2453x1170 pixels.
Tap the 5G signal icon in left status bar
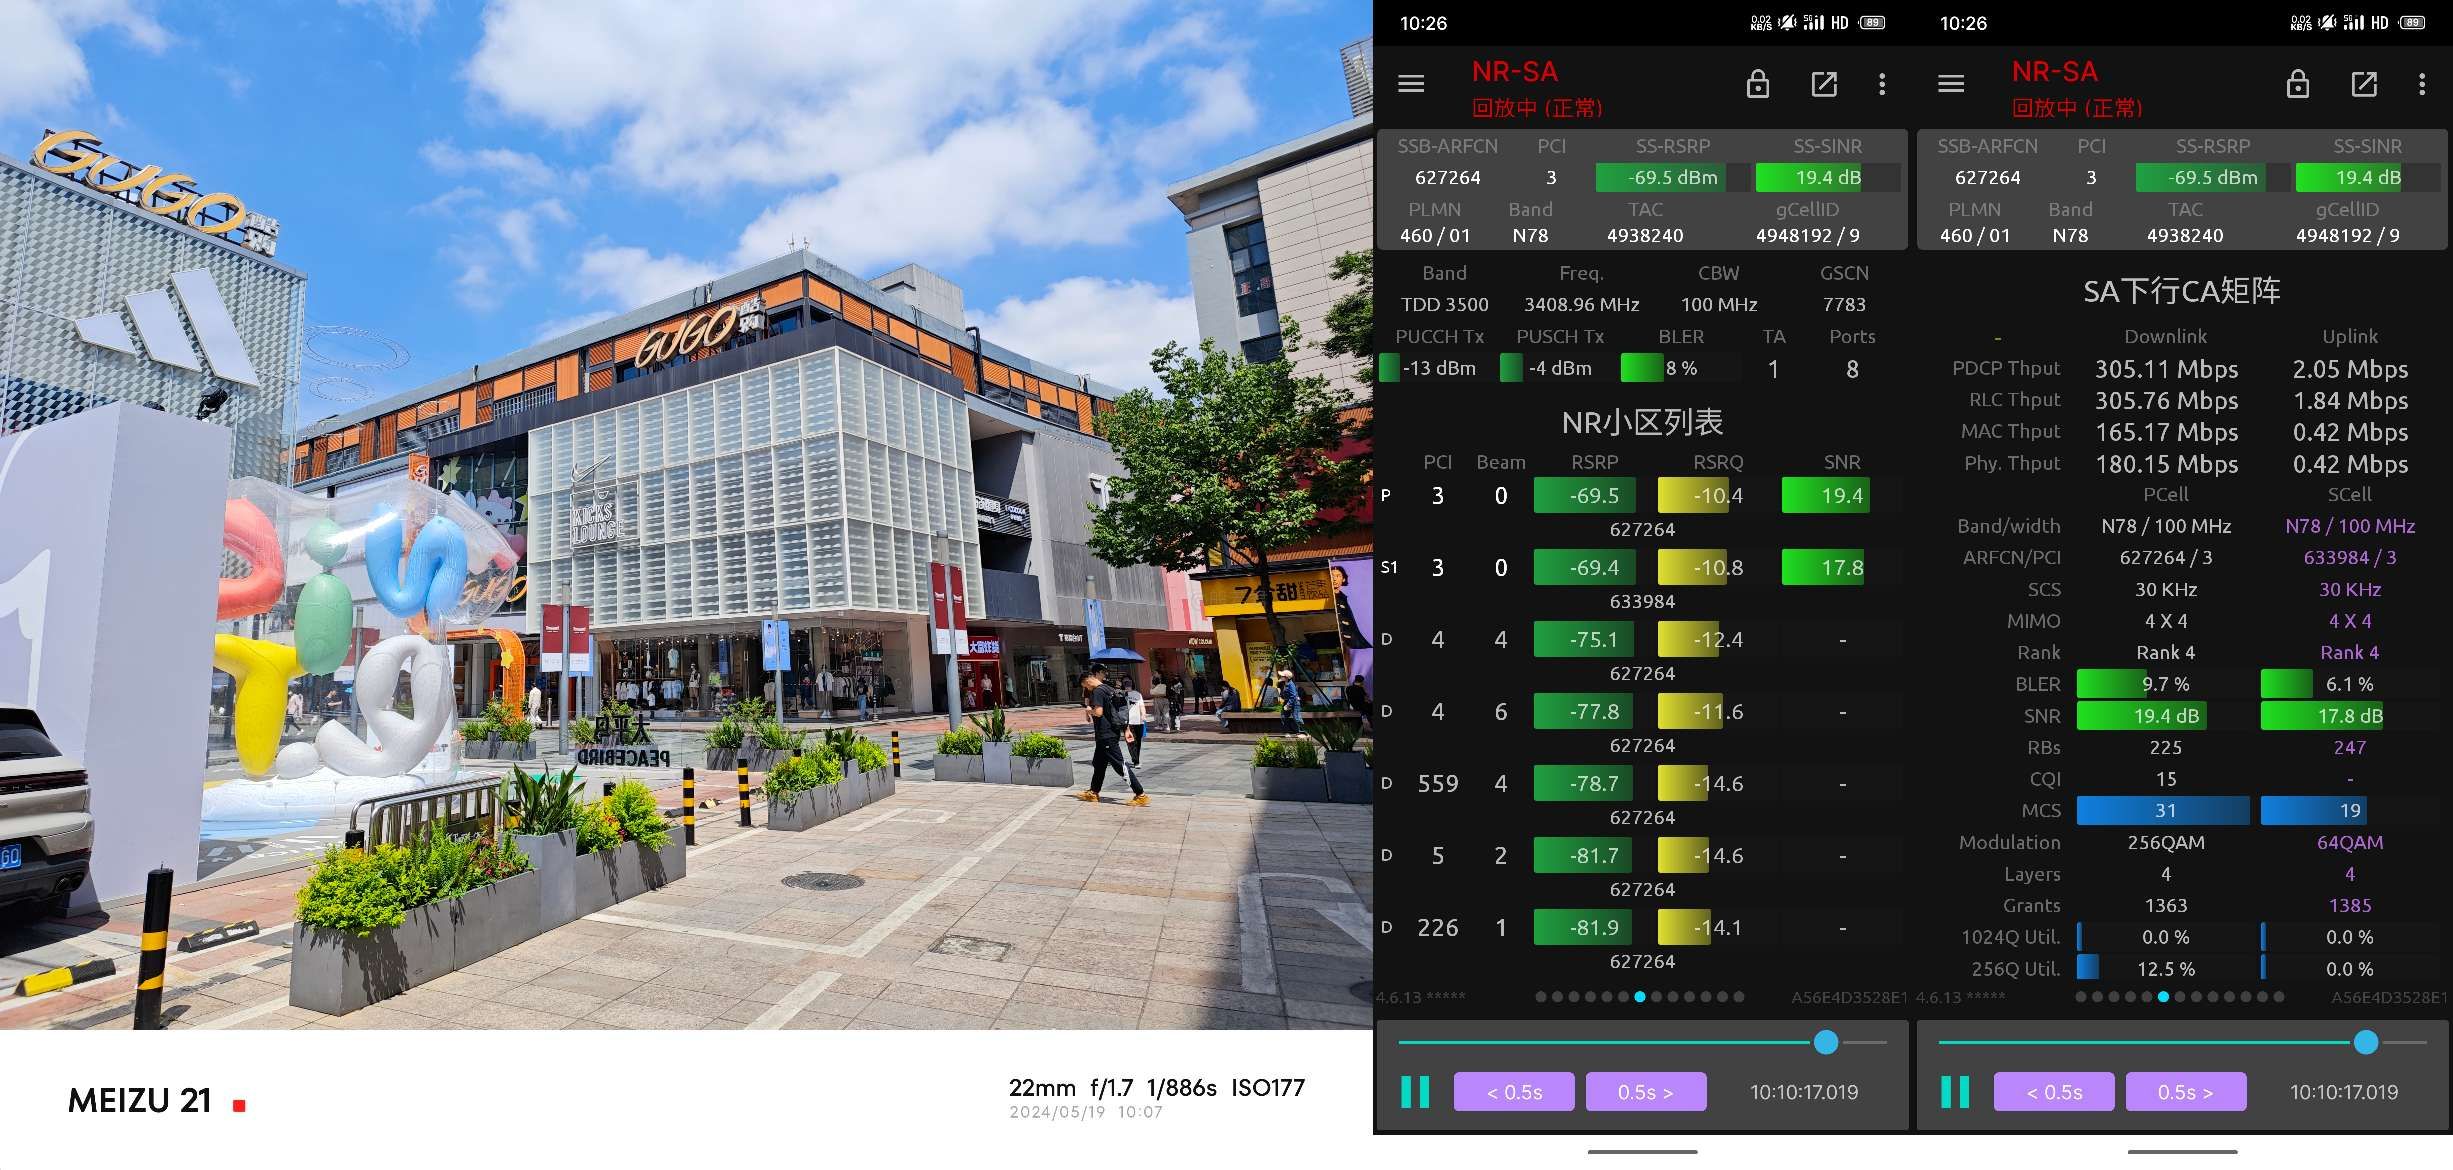coord(1813,22)
